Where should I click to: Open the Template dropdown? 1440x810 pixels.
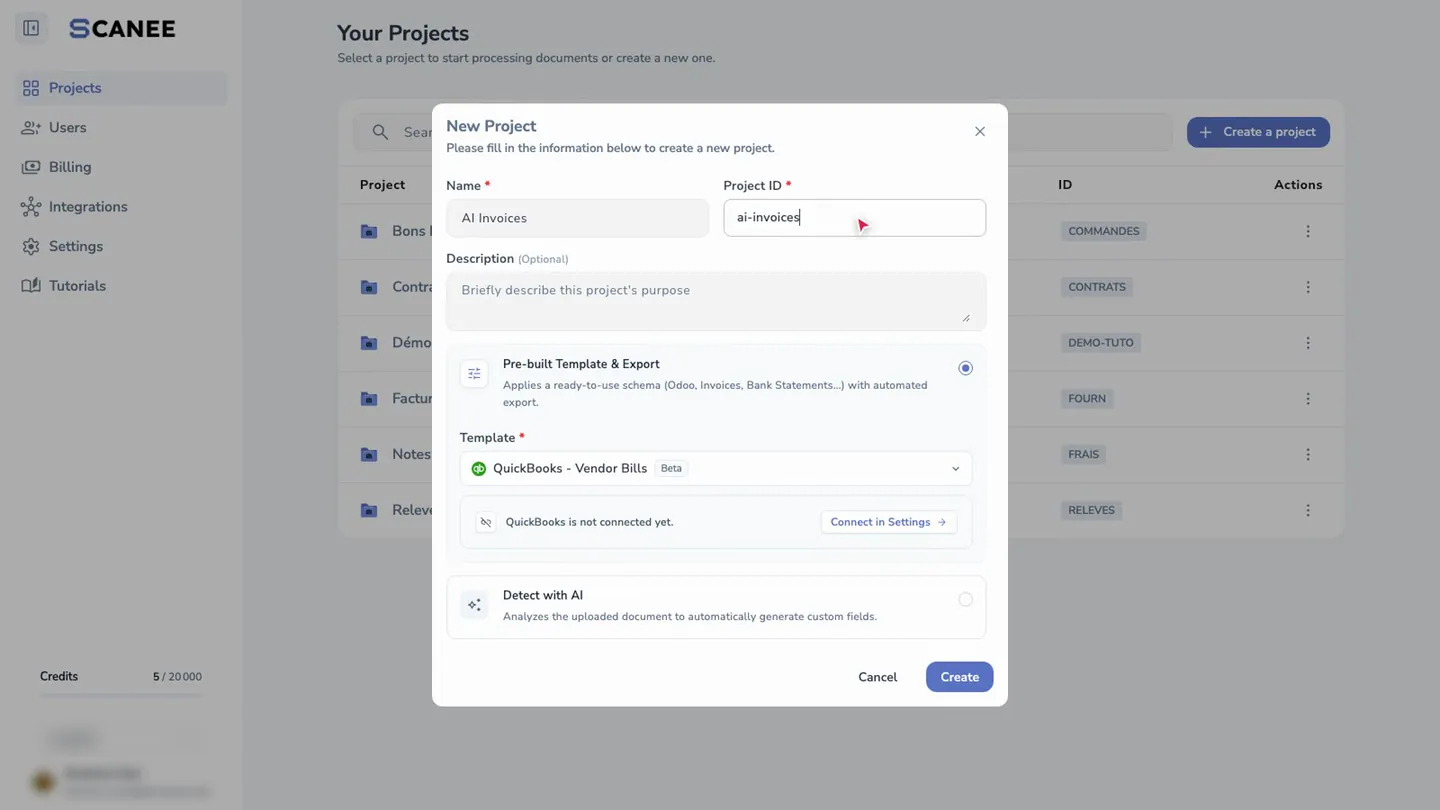click(x=716, y=468)
